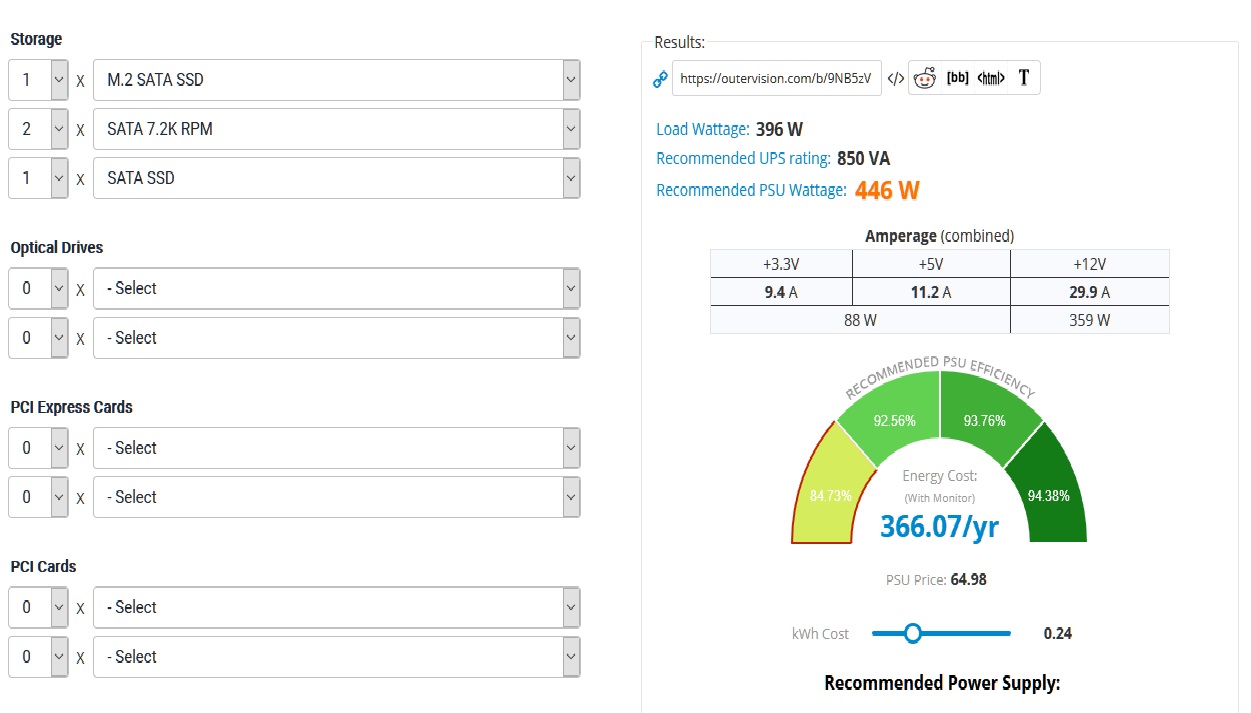Click the PSU Price 64.98 value
Screen dimensions: 1251x713
[968, 580]
